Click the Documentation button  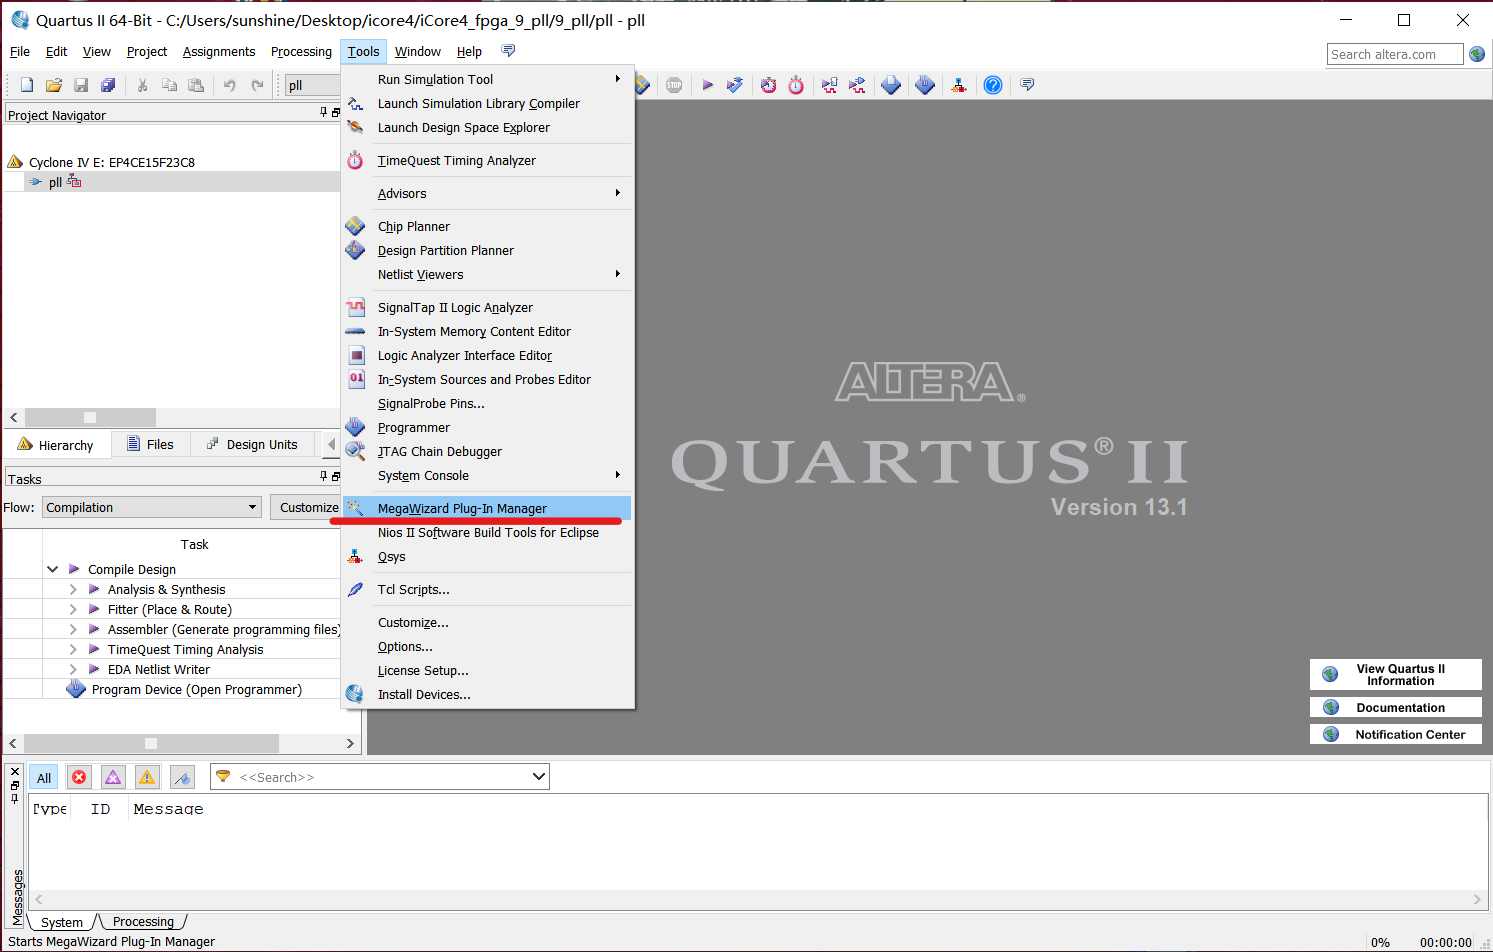(1399, 707)
